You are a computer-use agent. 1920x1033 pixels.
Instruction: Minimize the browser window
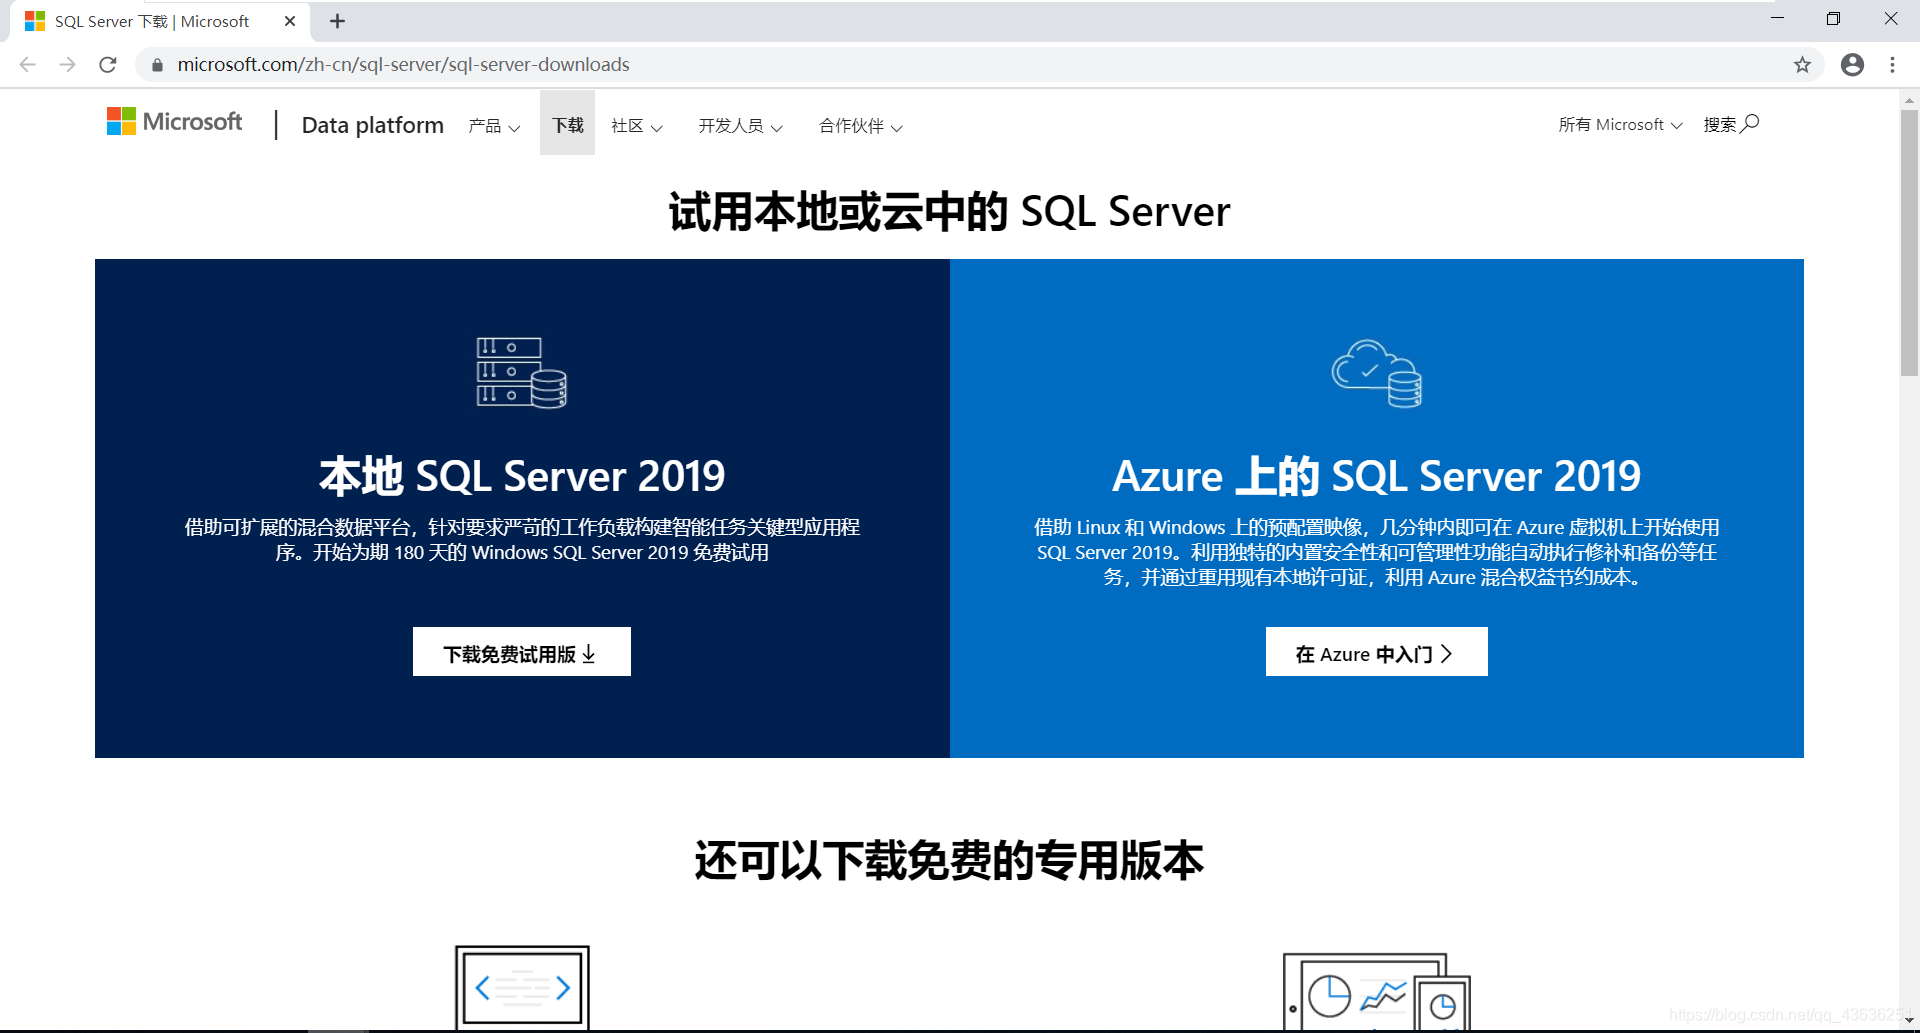coord(1777,19)
